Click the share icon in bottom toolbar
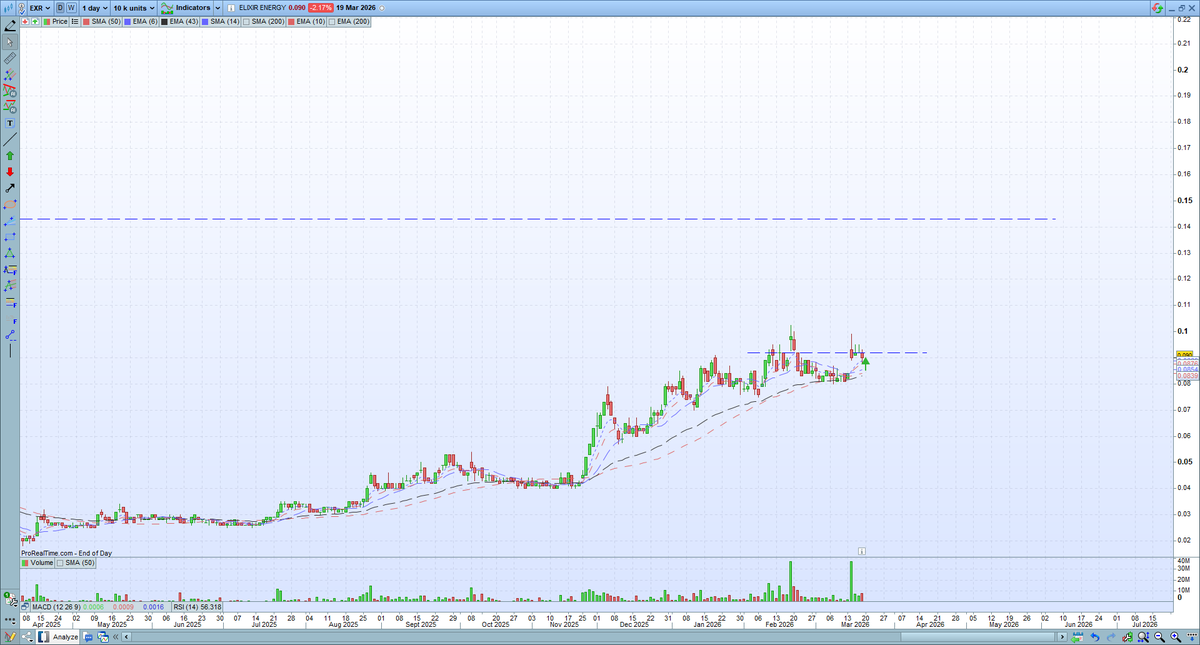Viewport: 1200px width, 645px height. pyautogui.click(x=27, y=637)
